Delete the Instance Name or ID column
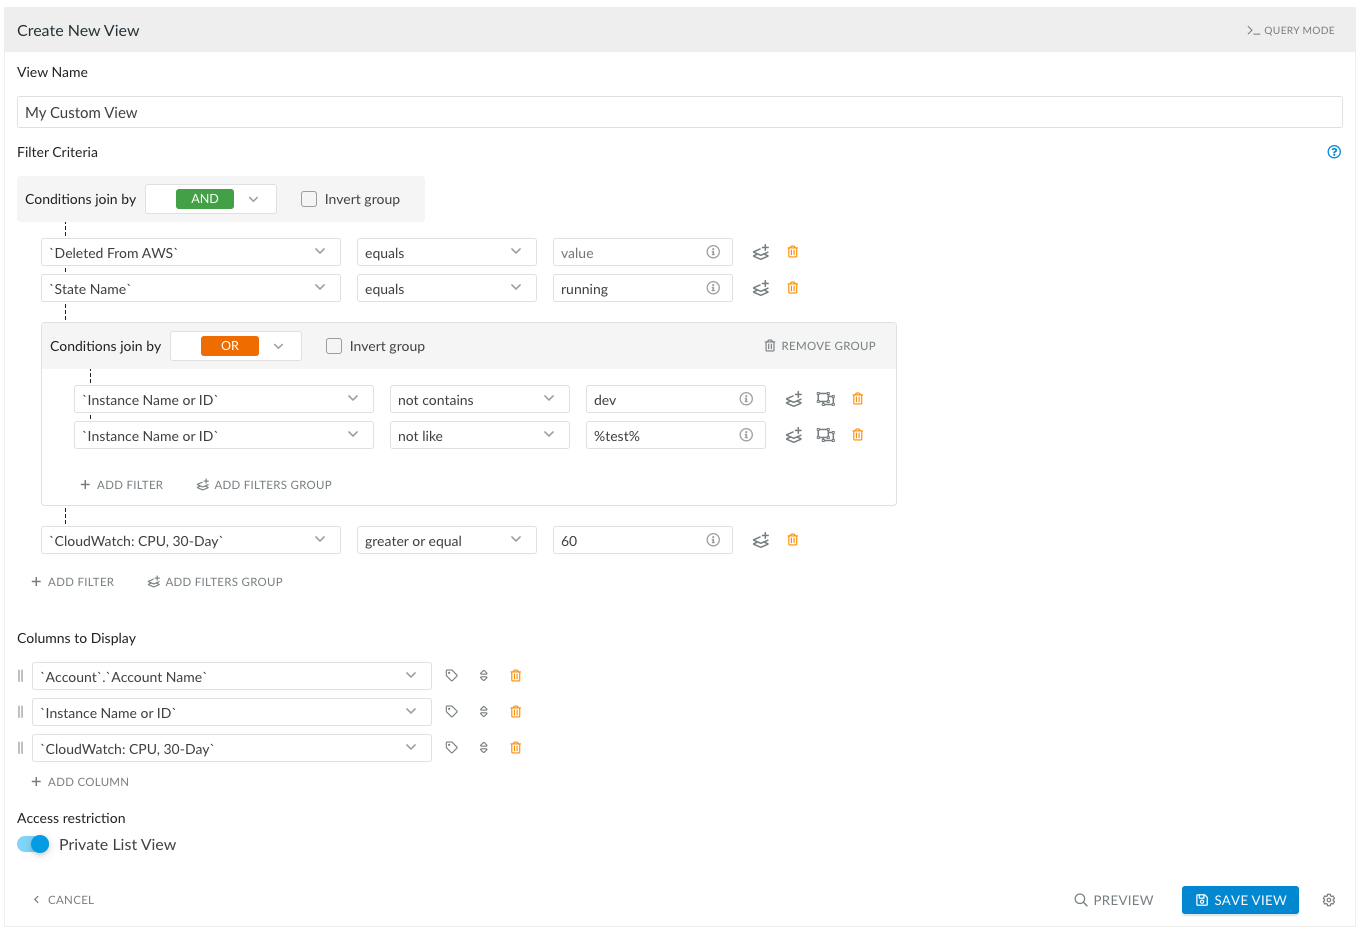Screen dimensions: 1361x932 516,712
